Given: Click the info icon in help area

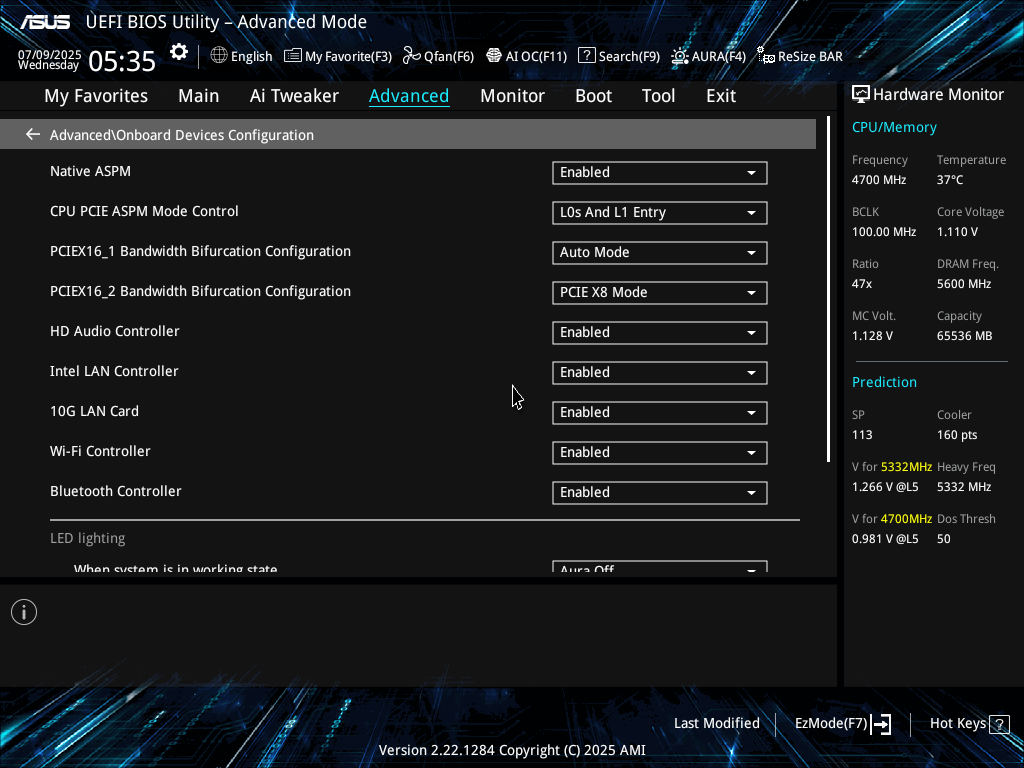Looking at the screenshot, I should [x=24, y=612].
